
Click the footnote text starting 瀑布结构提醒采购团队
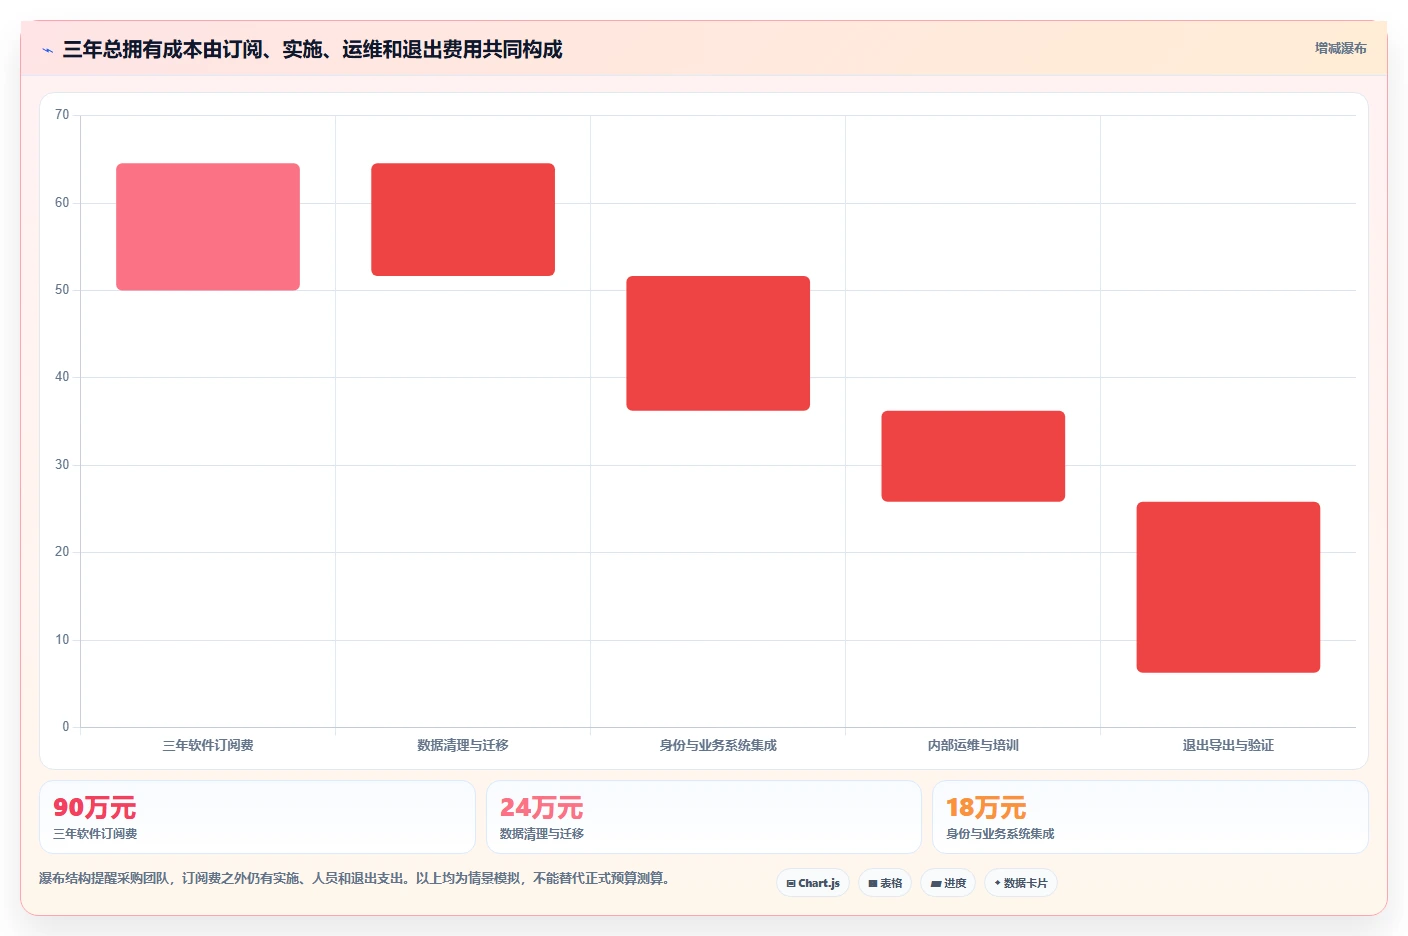[x=354, y=878]
